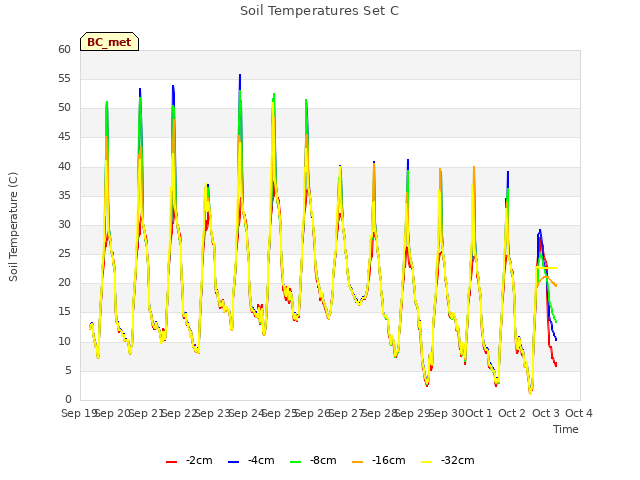640x480 pixels.
Task: Click the 25 y-axis tick label
Action: (x=64, y=254)
